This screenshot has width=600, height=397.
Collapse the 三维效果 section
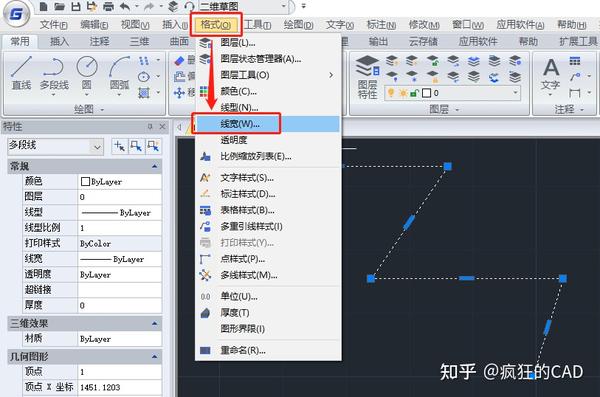[155, 323]
